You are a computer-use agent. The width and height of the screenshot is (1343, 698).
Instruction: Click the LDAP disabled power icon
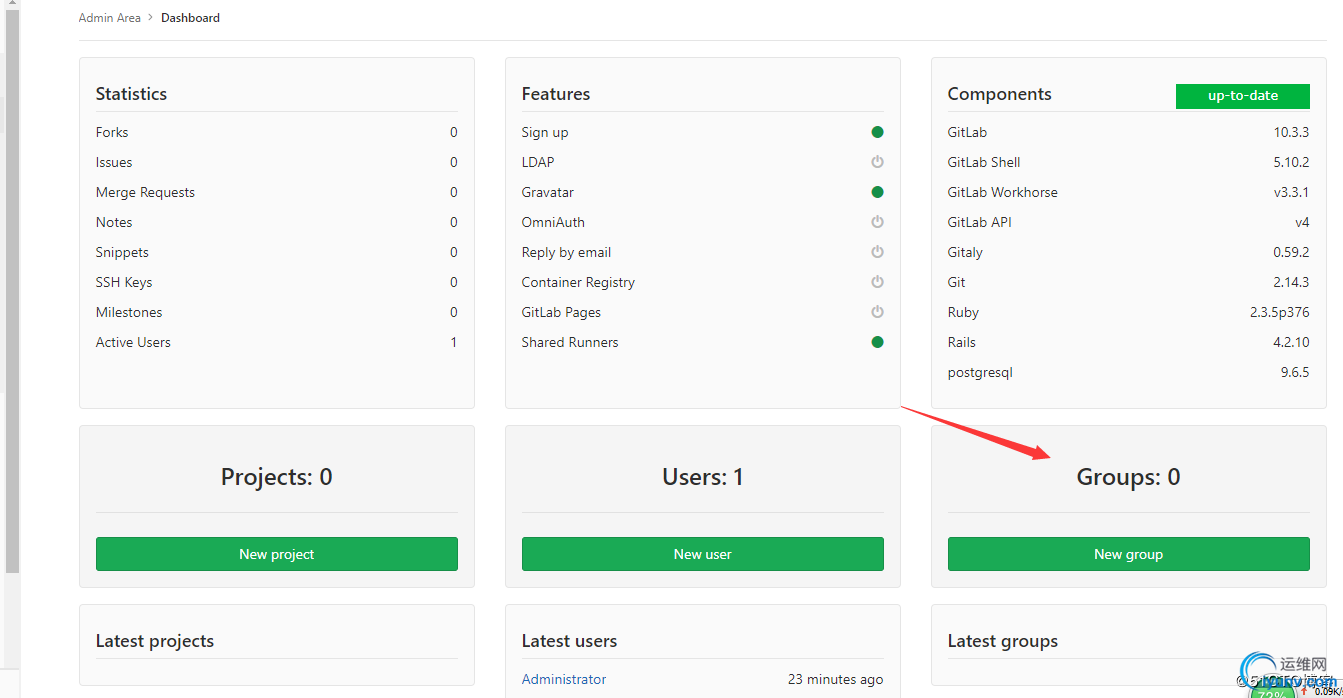point(877,162)
